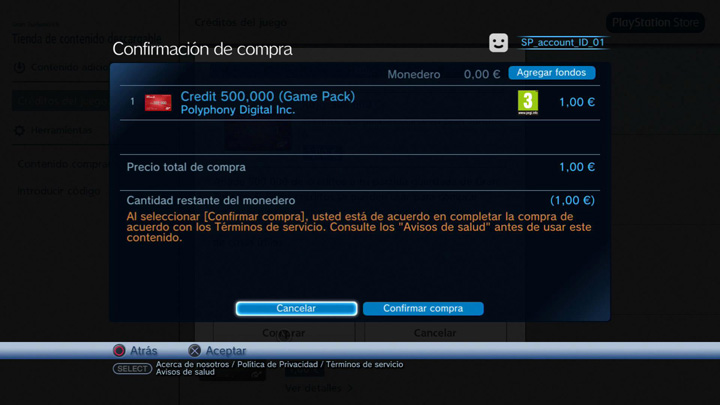Select the Polyphony Digital Inc. publisher name
Screen dimensions: 720x405
click(238, 110)
